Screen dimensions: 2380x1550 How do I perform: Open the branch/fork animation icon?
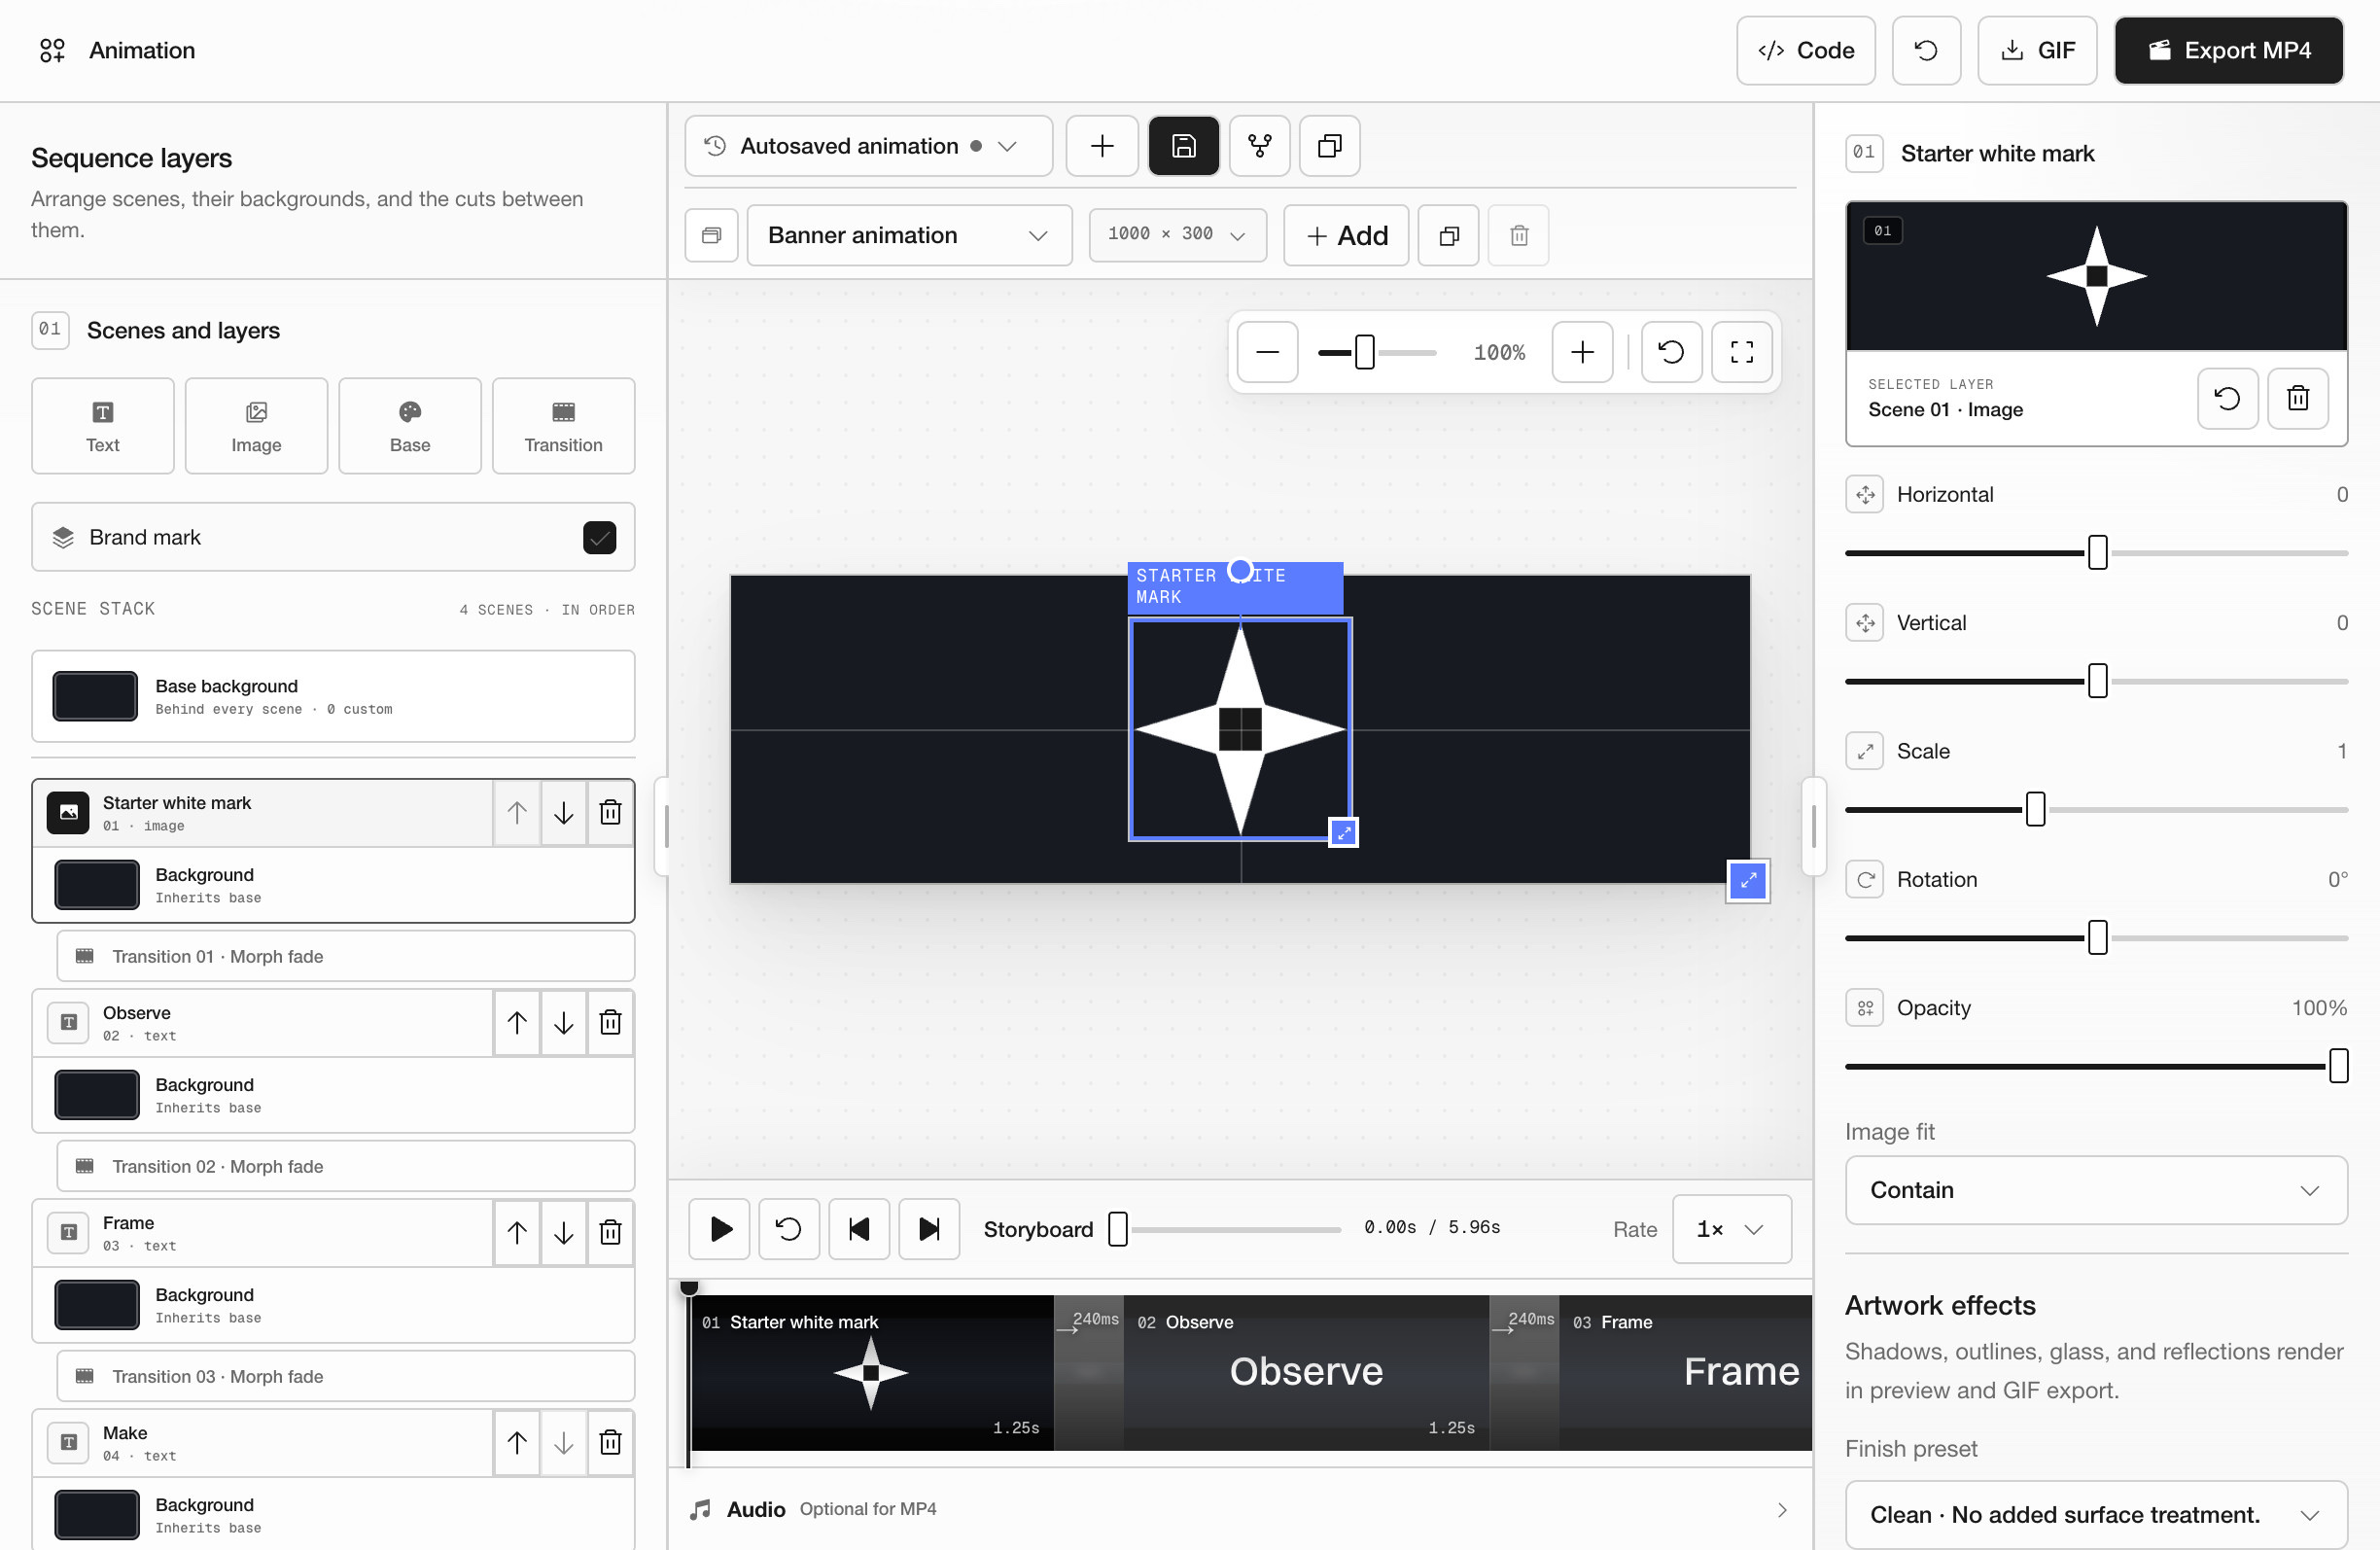click(1259, 146)
